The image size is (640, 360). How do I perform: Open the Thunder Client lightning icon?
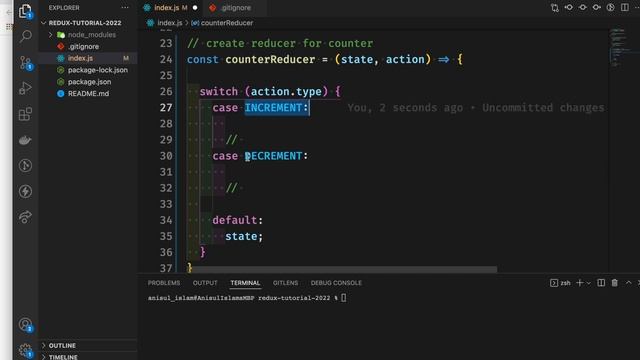[x=25, y=191]
